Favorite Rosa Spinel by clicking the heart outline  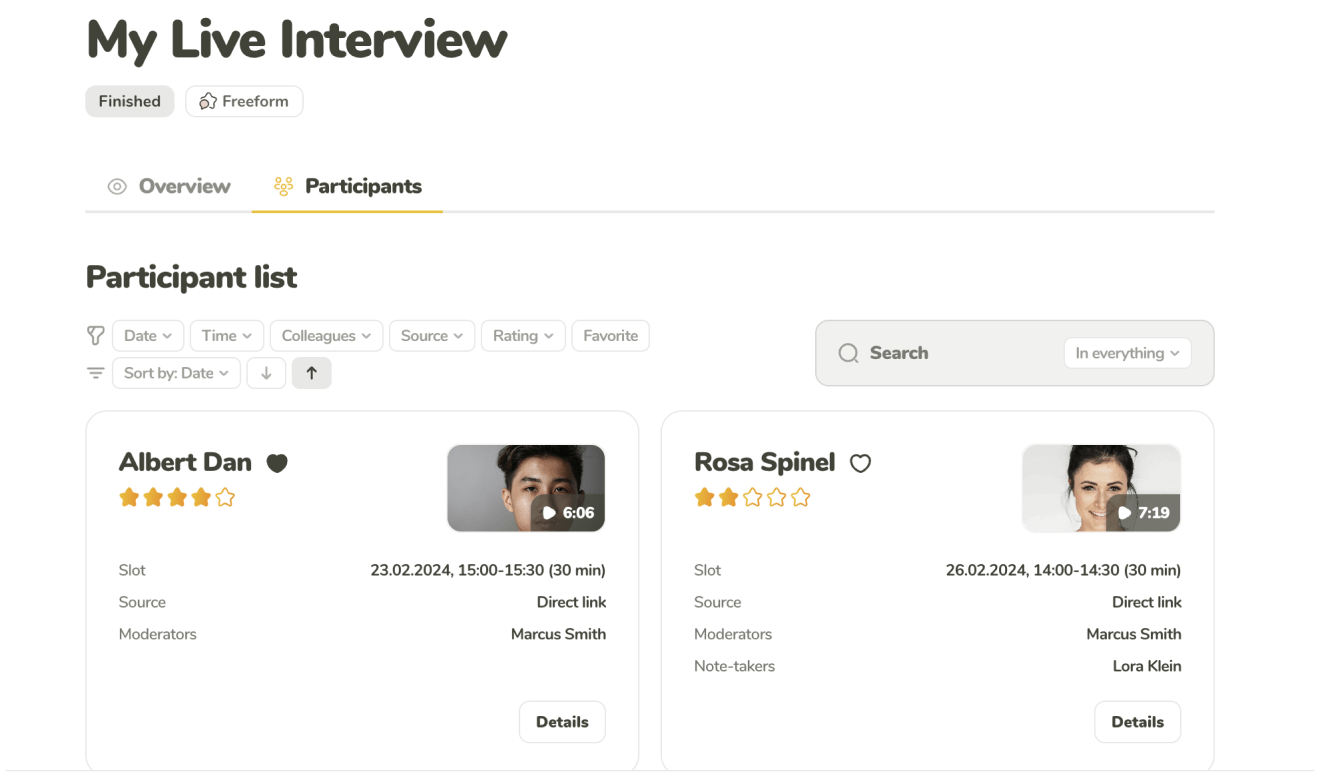tap(860, 463)
